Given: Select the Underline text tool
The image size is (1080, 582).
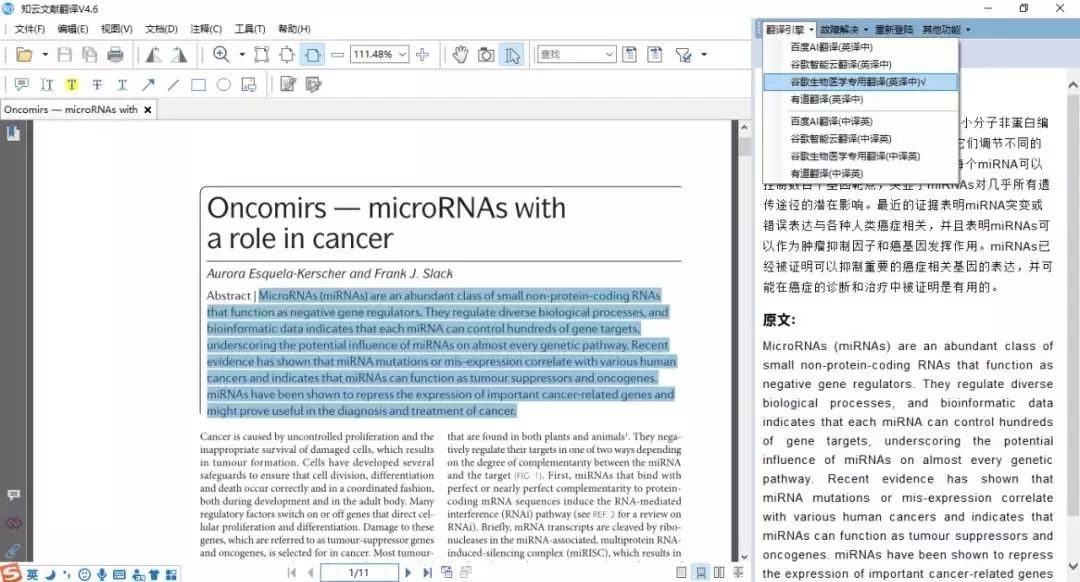Looking at the screenshot, I should (x=122, y=85).
